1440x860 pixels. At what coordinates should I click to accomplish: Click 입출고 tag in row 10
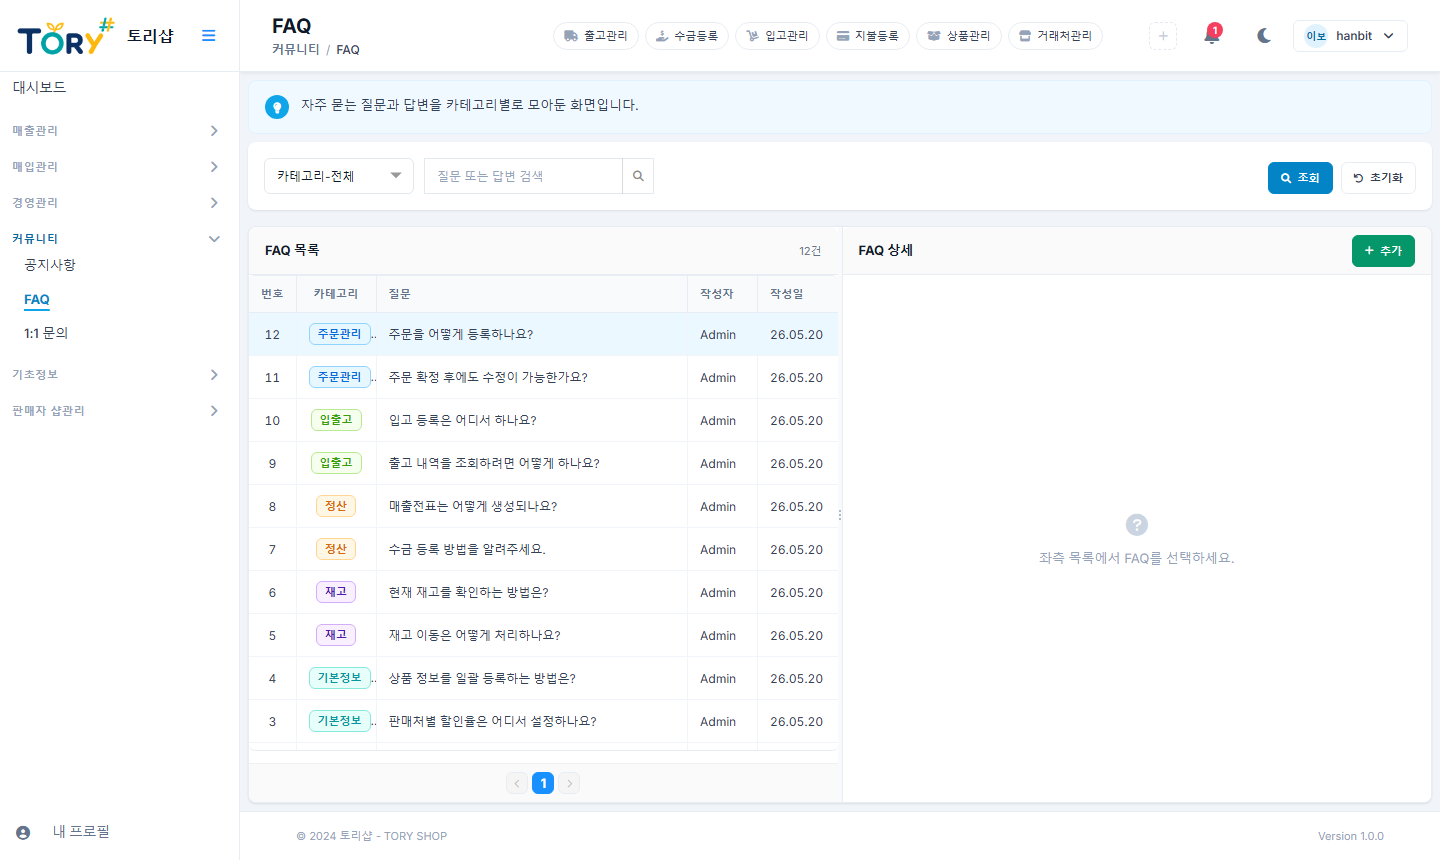336,420
